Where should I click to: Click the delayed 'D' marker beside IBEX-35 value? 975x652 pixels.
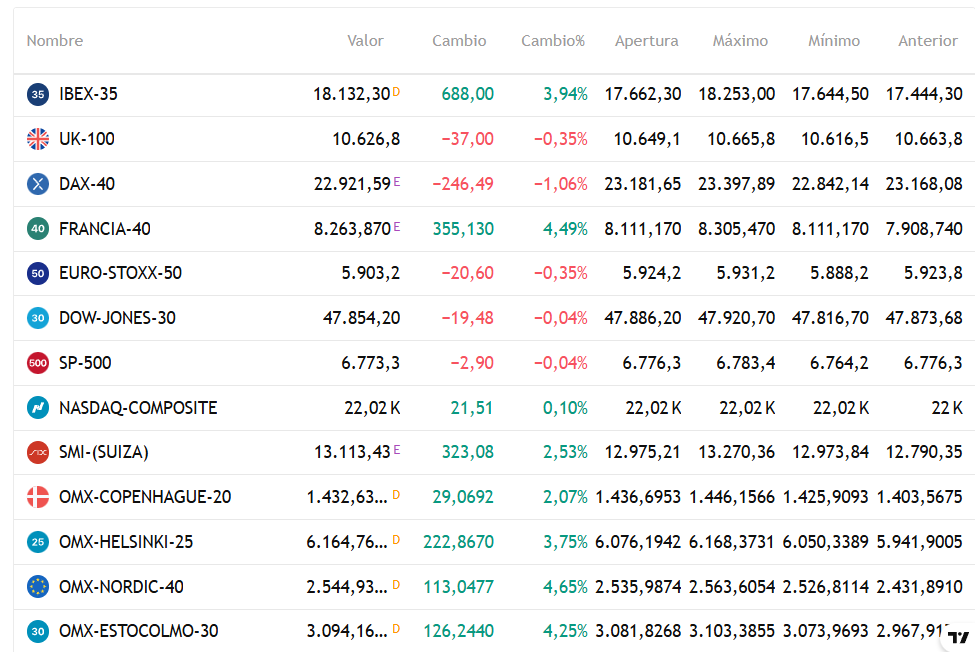[396, 92]
